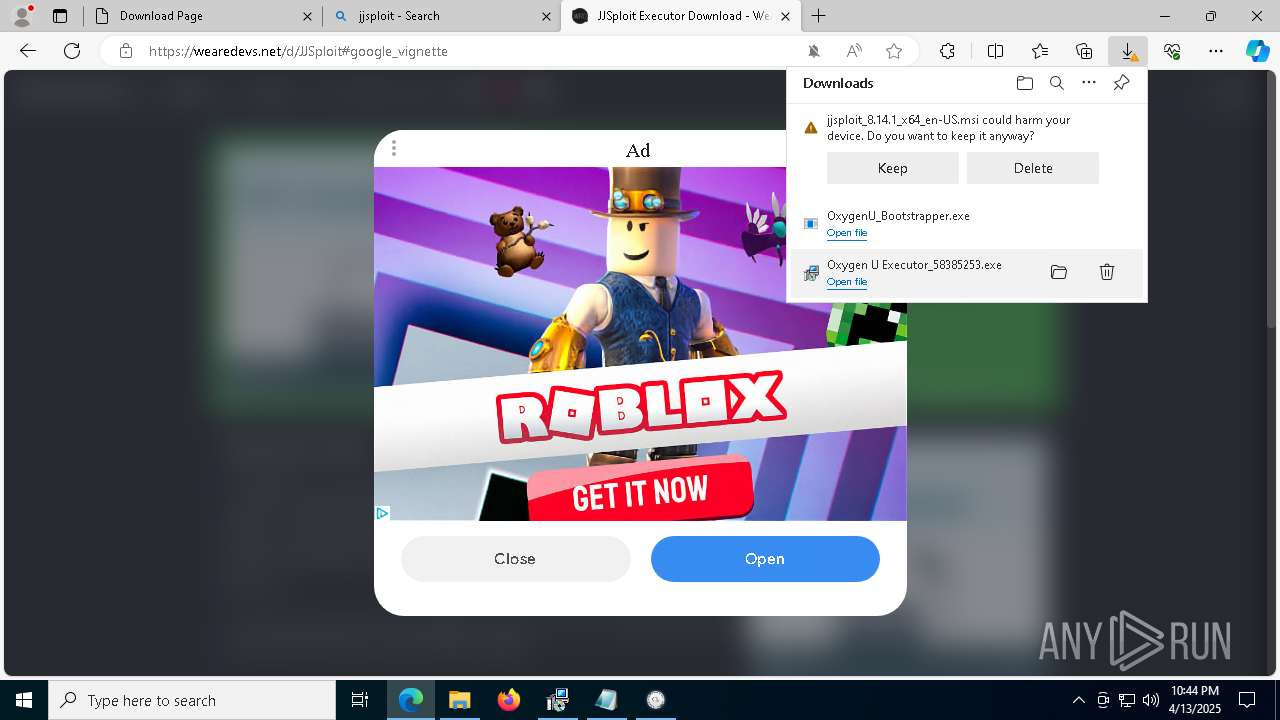
Task: Show Oxygen U Executor file in folder
Action: point(1059,272)
